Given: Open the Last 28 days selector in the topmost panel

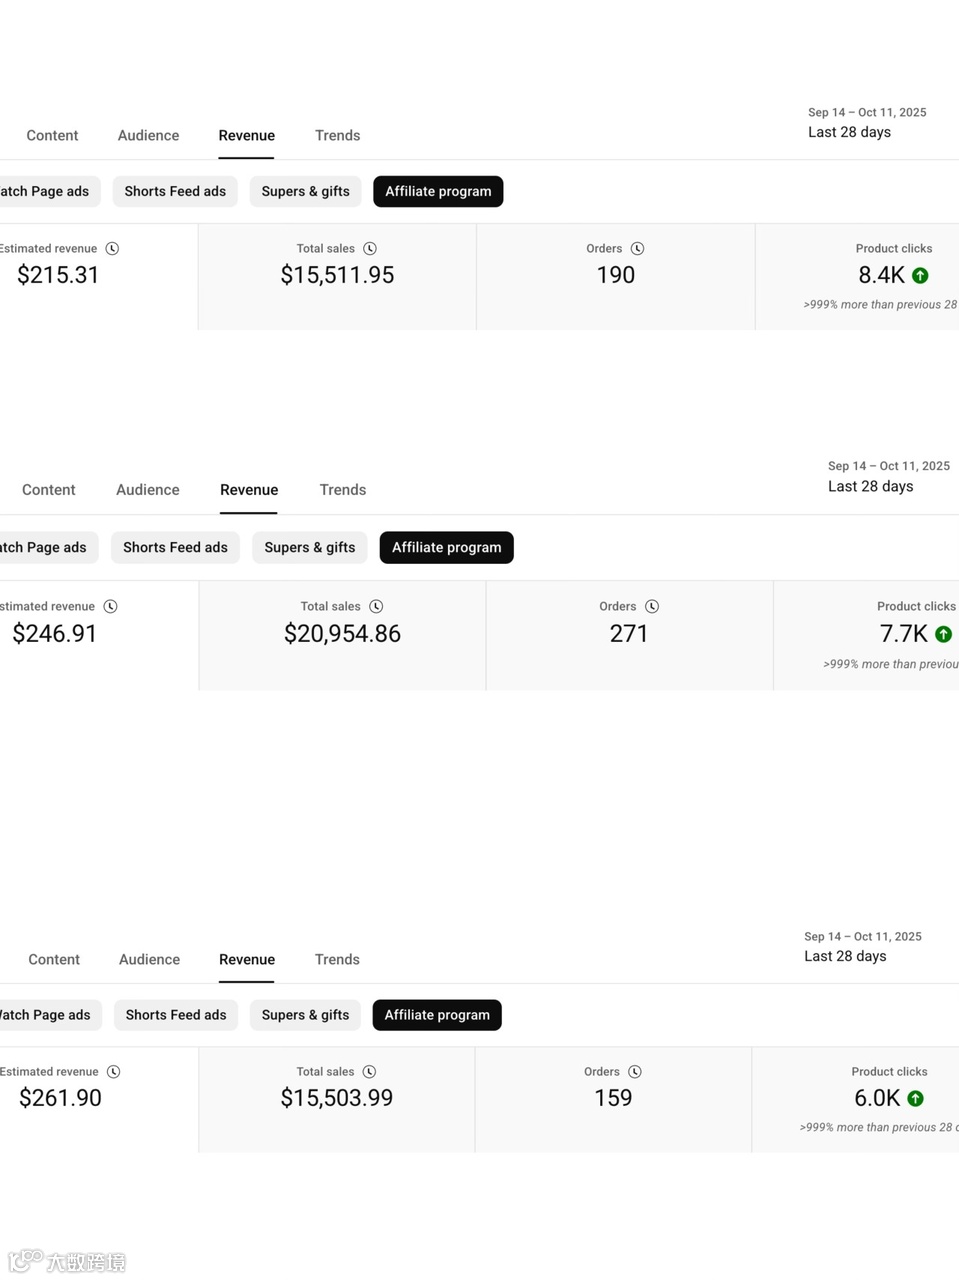Looking at the screenshot, I should pos(849,132).
